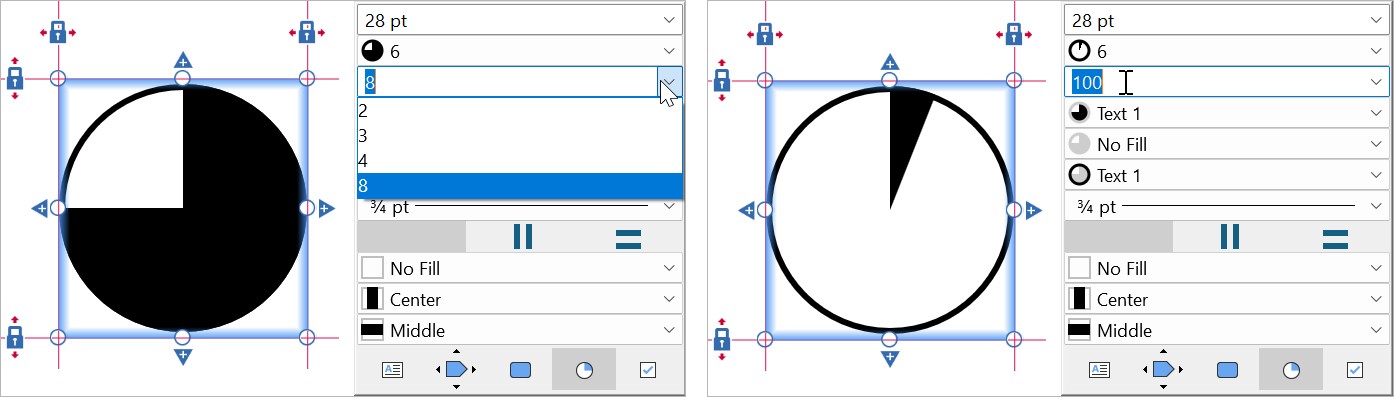This screenshot has height=397, width=1394.
Task: Open text tab in panel with open list
Action: tap(393, 369)
